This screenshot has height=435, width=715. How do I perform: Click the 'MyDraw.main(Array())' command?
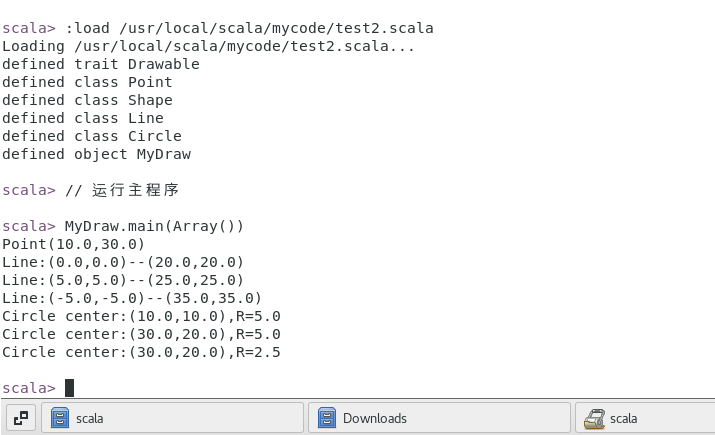coord(154,226)
